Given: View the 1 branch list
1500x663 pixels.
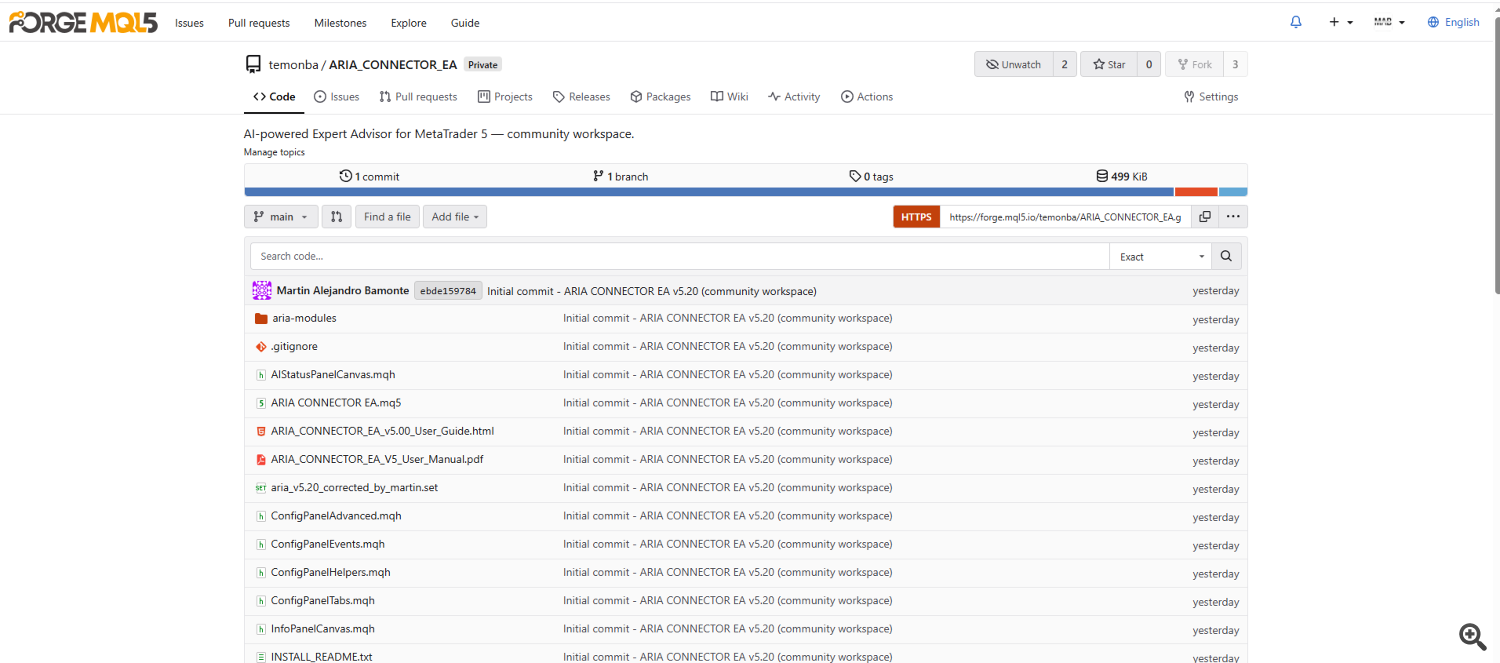Looking at the screenshot, I should (620, 176).
